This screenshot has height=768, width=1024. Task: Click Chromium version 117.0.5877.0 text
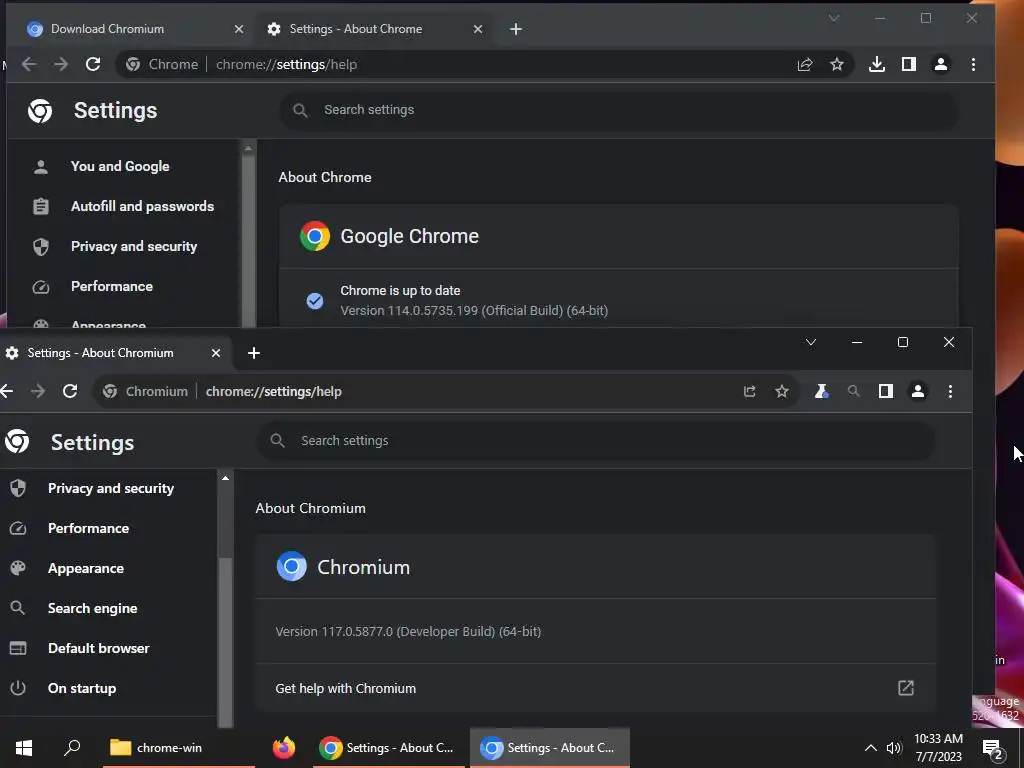pos(408,632)
